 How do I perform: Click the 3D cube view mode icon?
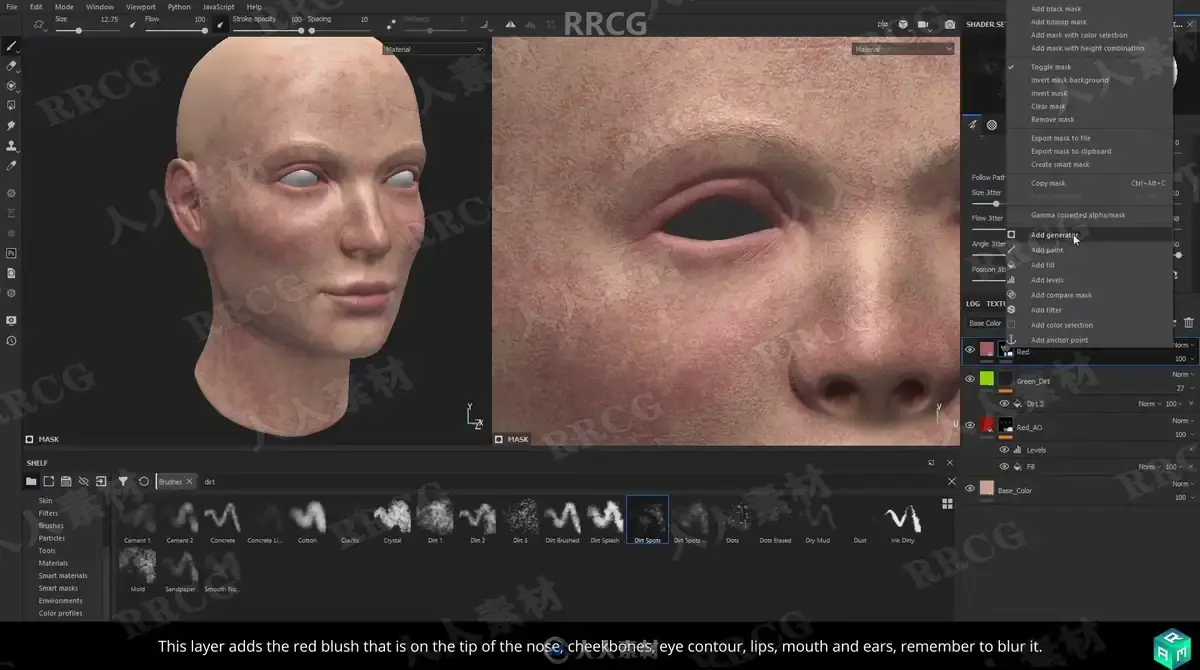coord(903,24)
